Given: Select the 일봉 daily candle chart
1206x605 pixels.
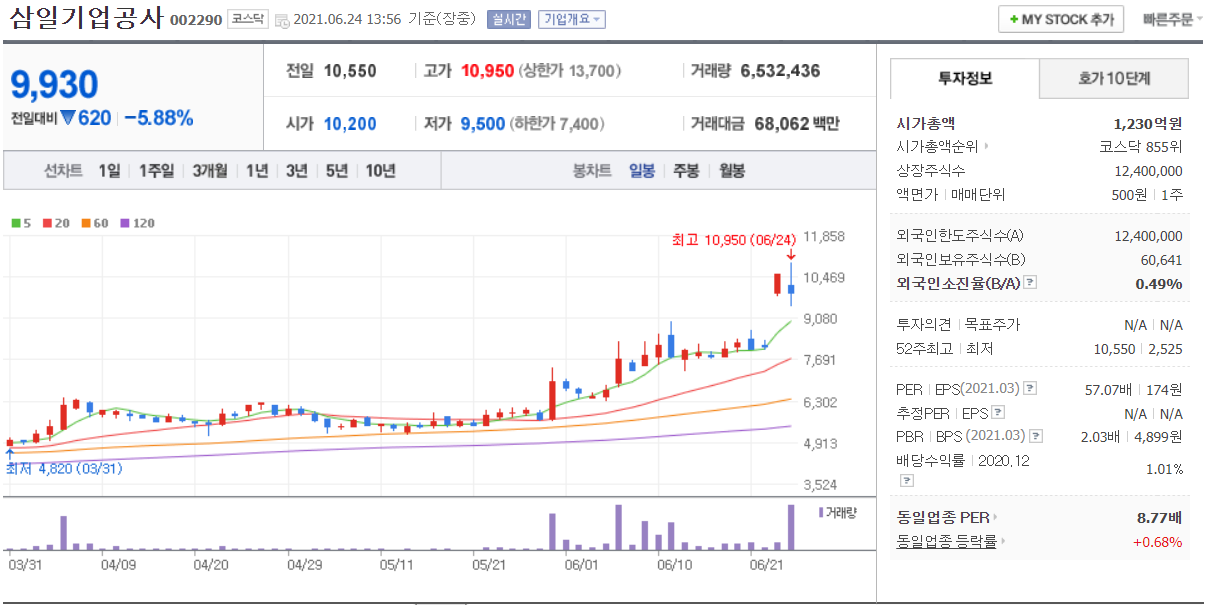Looking at the screenshot, I should pyautogui.click(x=642, y=171).
